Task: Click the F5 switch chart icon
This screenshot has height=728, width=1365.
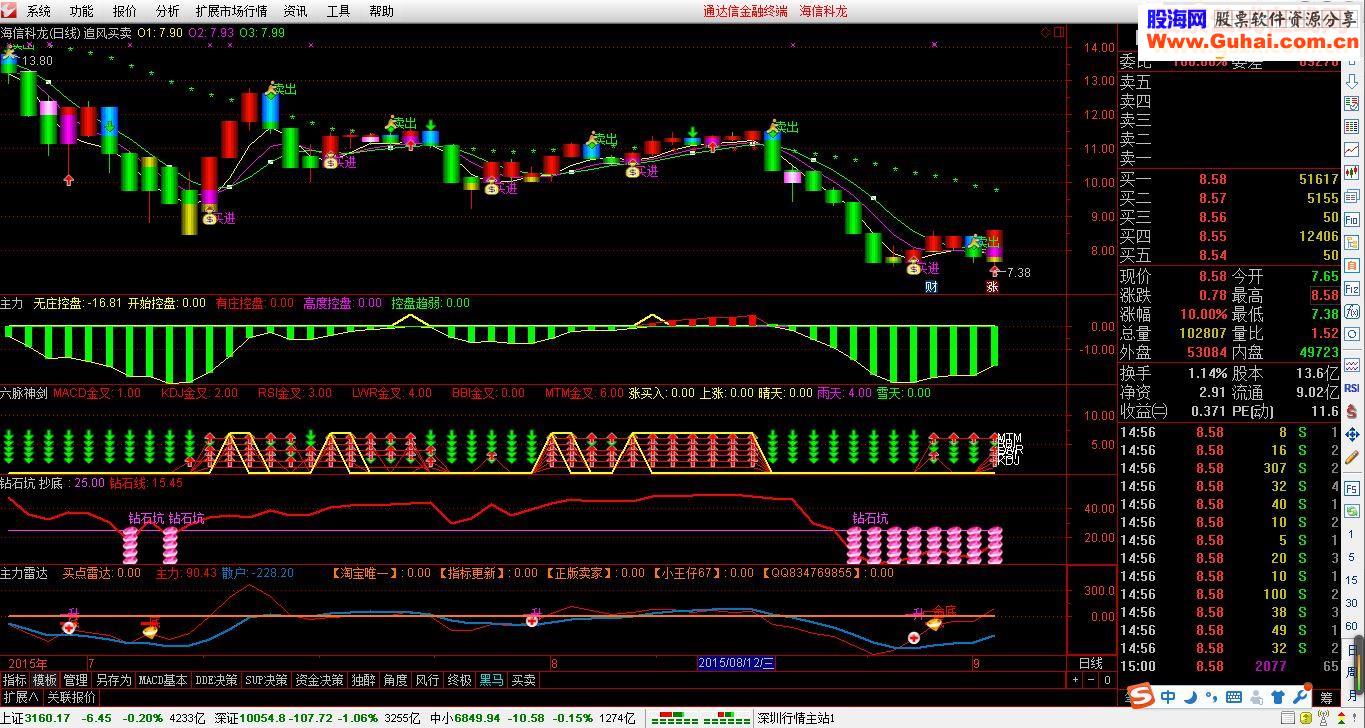Action: pyautogui.click(x=1352, y=489)
